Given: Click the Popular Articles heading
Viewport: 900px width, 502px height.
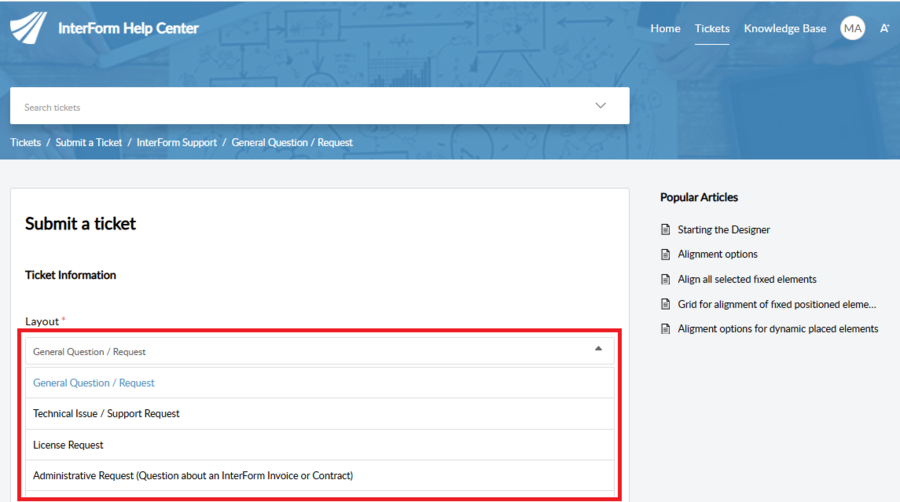Looking at the screenshot, I should [699, 197].
